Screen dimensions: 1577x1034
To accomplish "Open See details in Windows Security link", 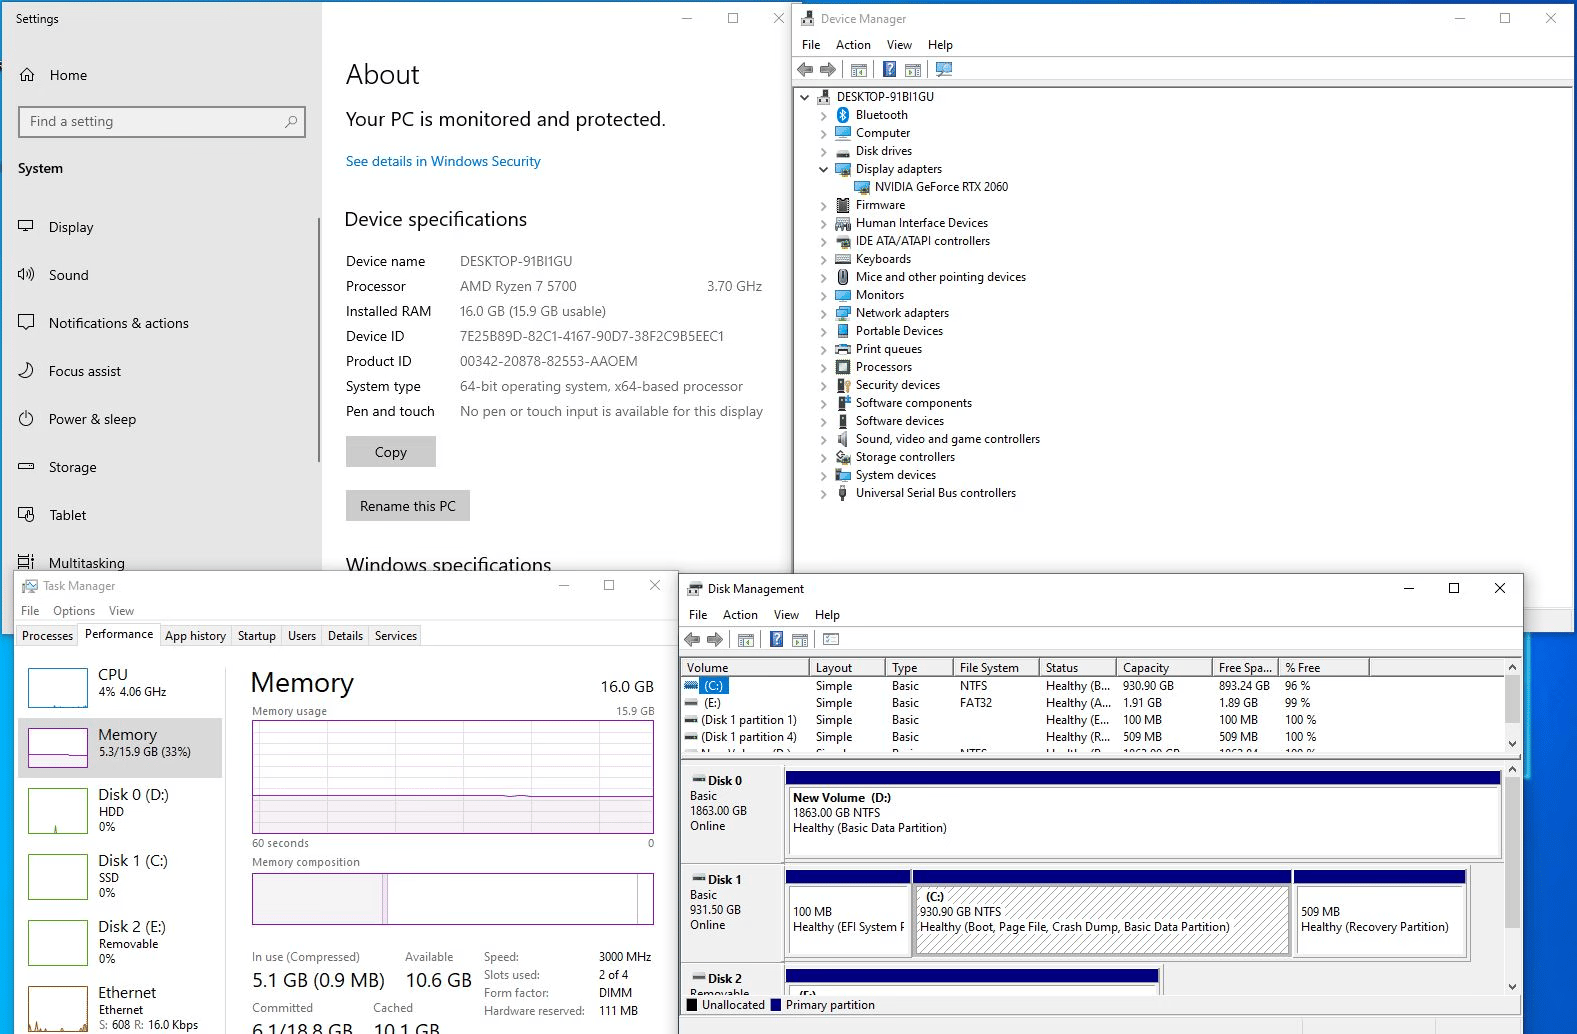I will pyautogui.click(x=443, y=161).
